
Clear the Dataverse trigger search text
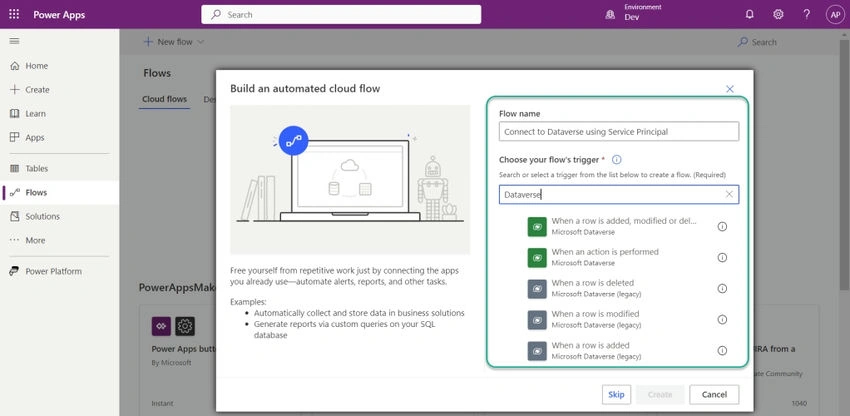[729, 194]
